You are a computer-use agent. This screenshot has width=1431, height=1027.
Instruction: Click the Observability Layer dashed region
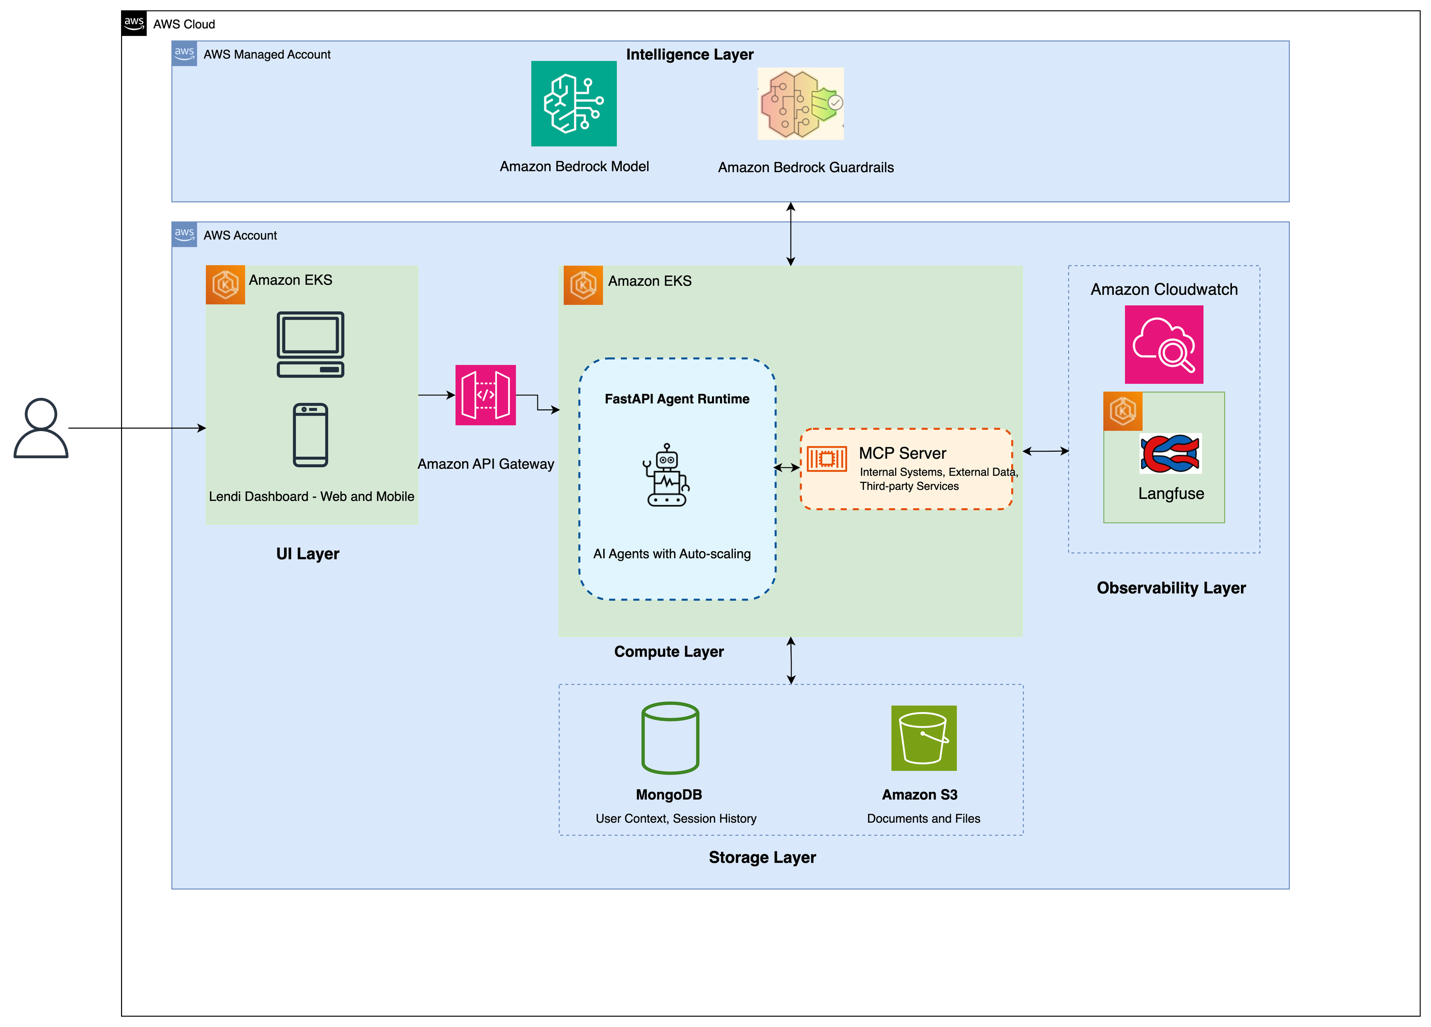[1164, 408]
